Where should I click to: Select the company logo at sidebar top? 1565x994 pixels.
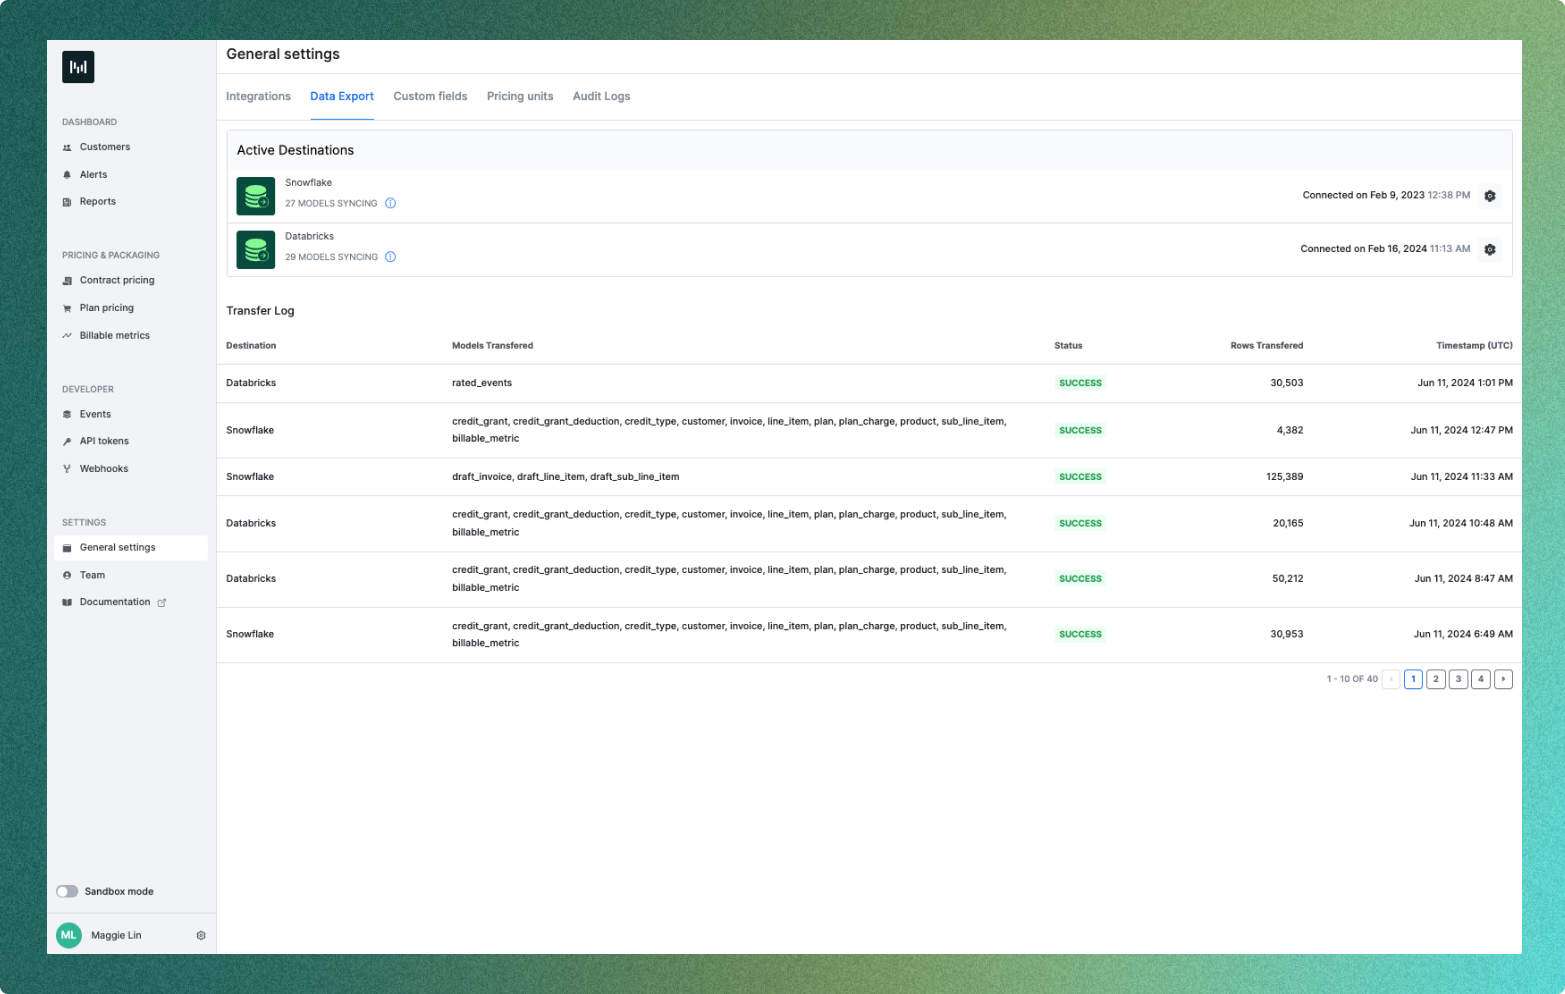(x=78, y=66)
